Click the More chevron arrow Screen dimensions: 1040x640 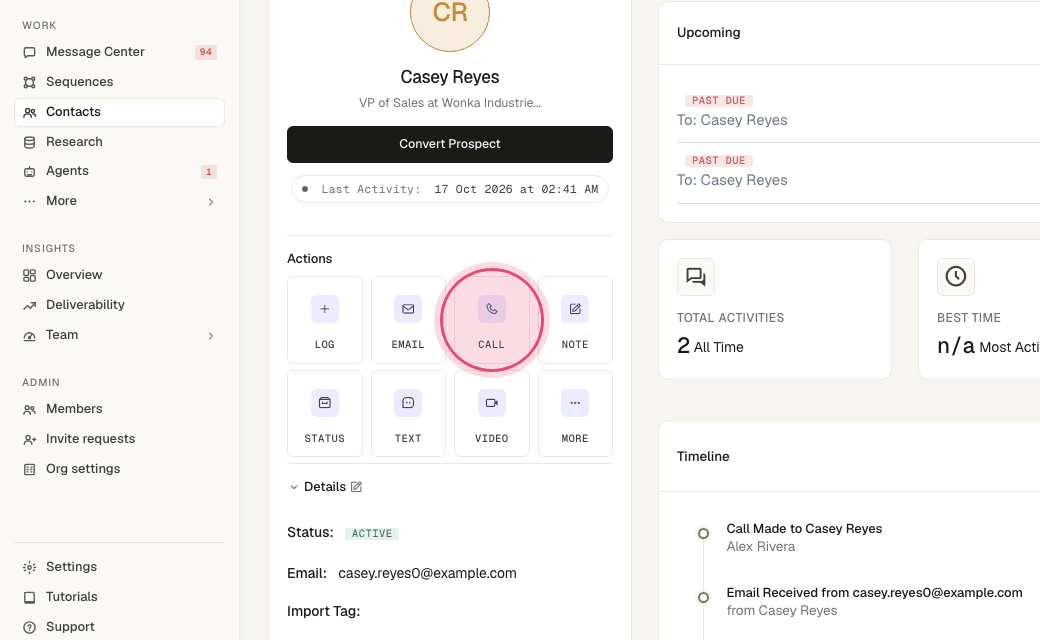(211, 202)
